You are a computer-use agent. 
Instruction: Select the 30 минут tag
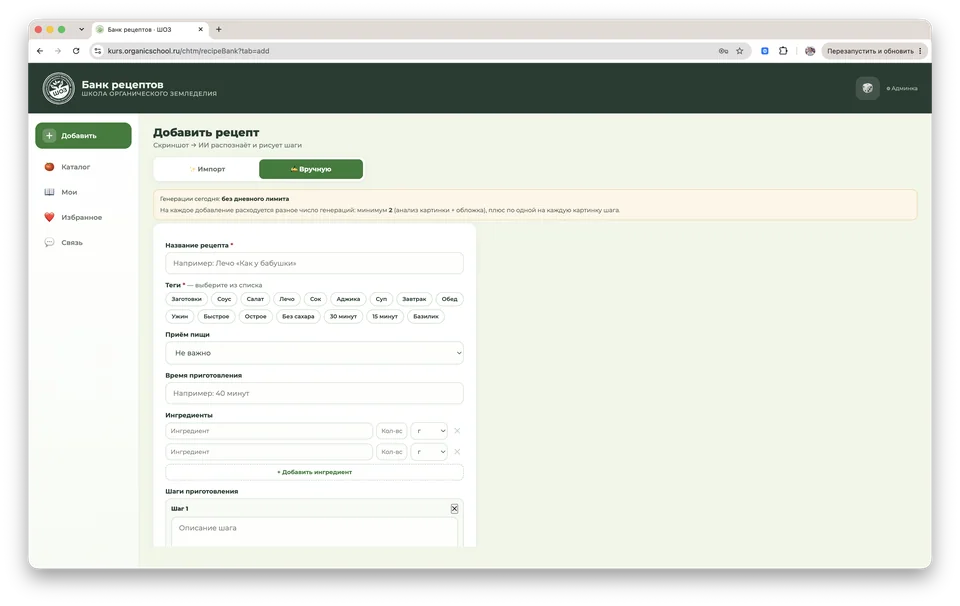[343, 316]
